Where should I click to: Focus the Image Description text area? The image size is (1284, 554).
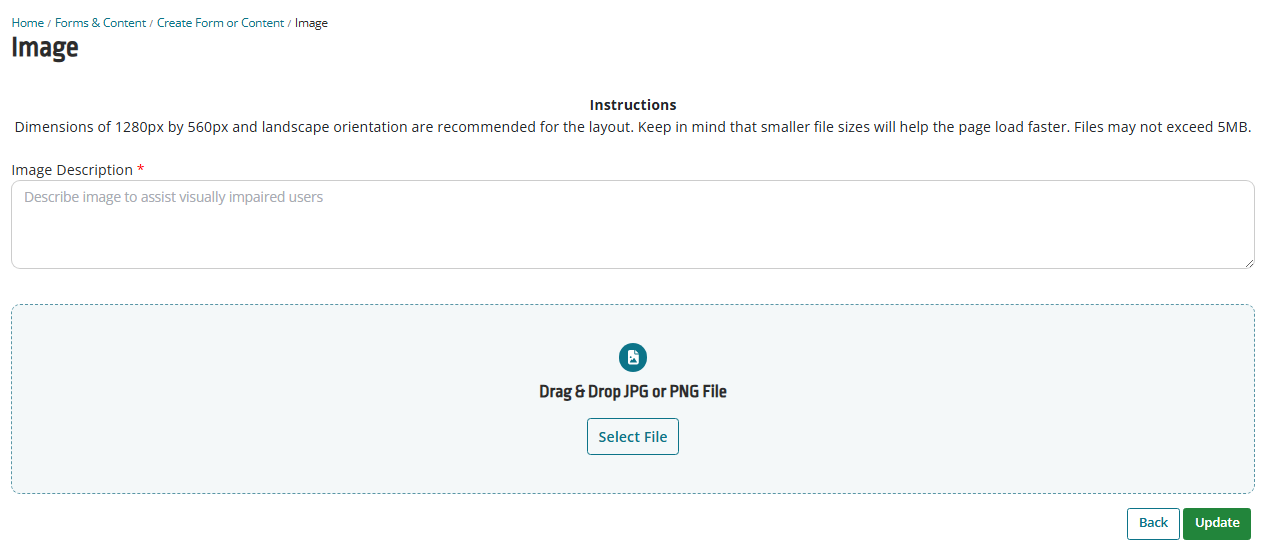click(633, 224)
